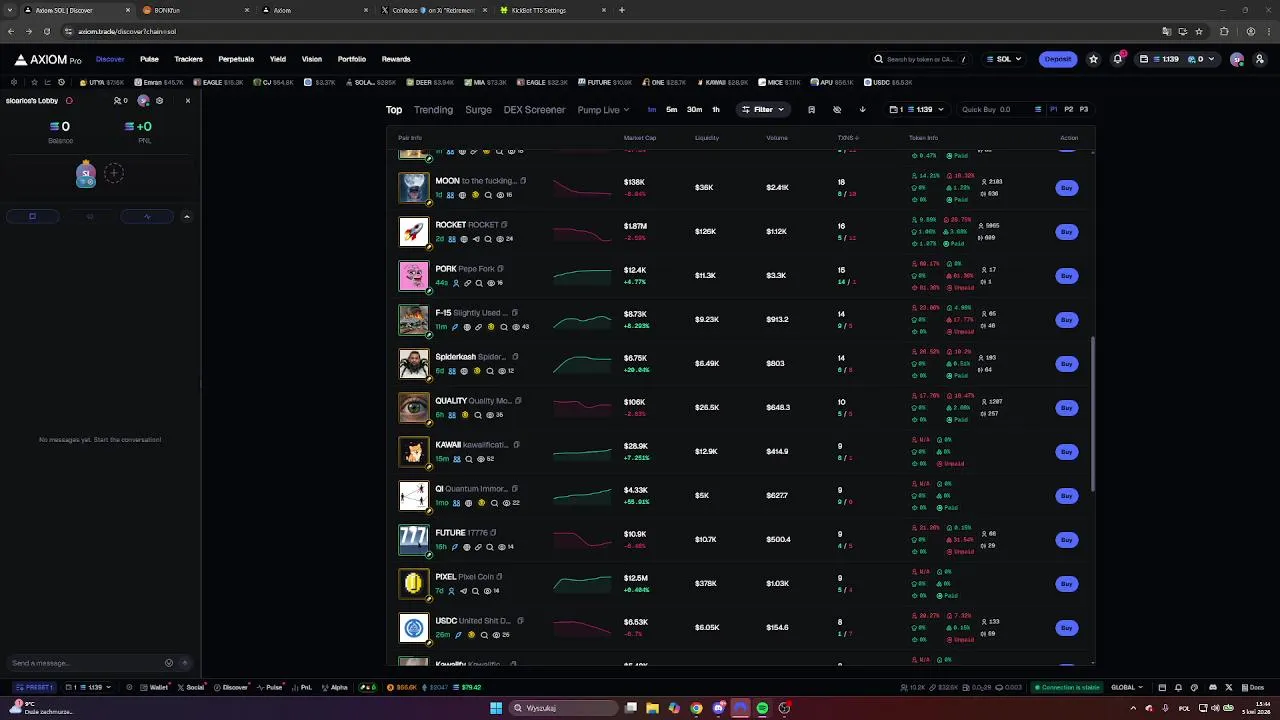Open the Portfolio page
Viewport: 1280px width, 720px height.
pos(351,59)
